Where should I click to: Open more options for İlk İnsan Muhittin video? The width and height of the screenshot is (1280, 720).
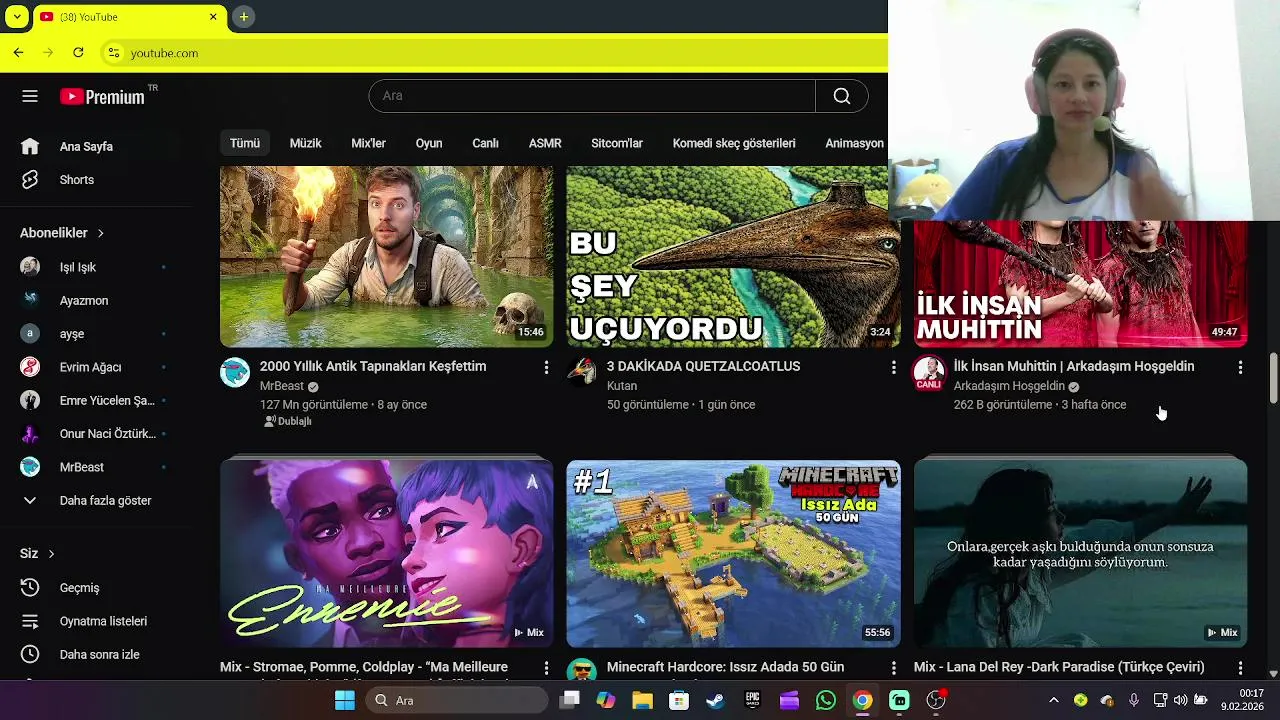1240,368
